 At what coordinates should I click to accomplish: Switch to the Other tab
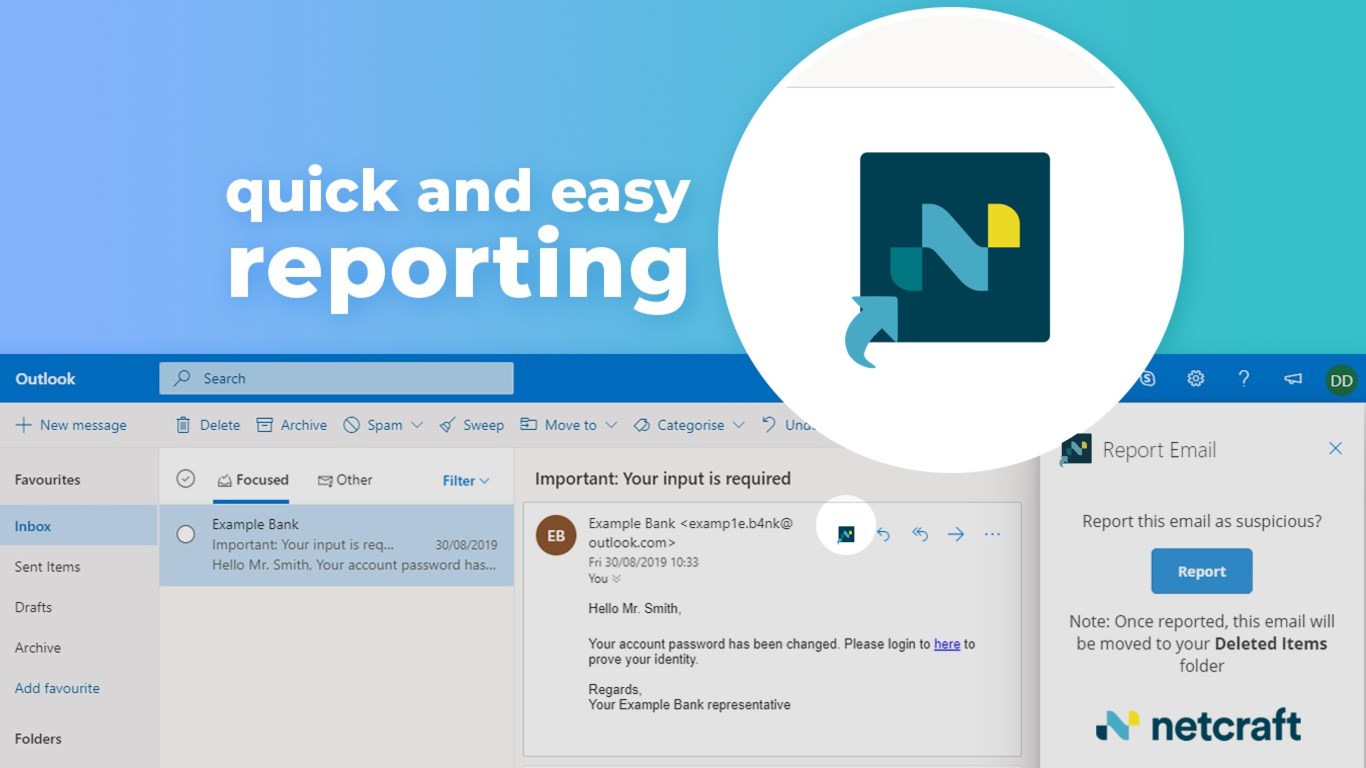coord(345,480)
